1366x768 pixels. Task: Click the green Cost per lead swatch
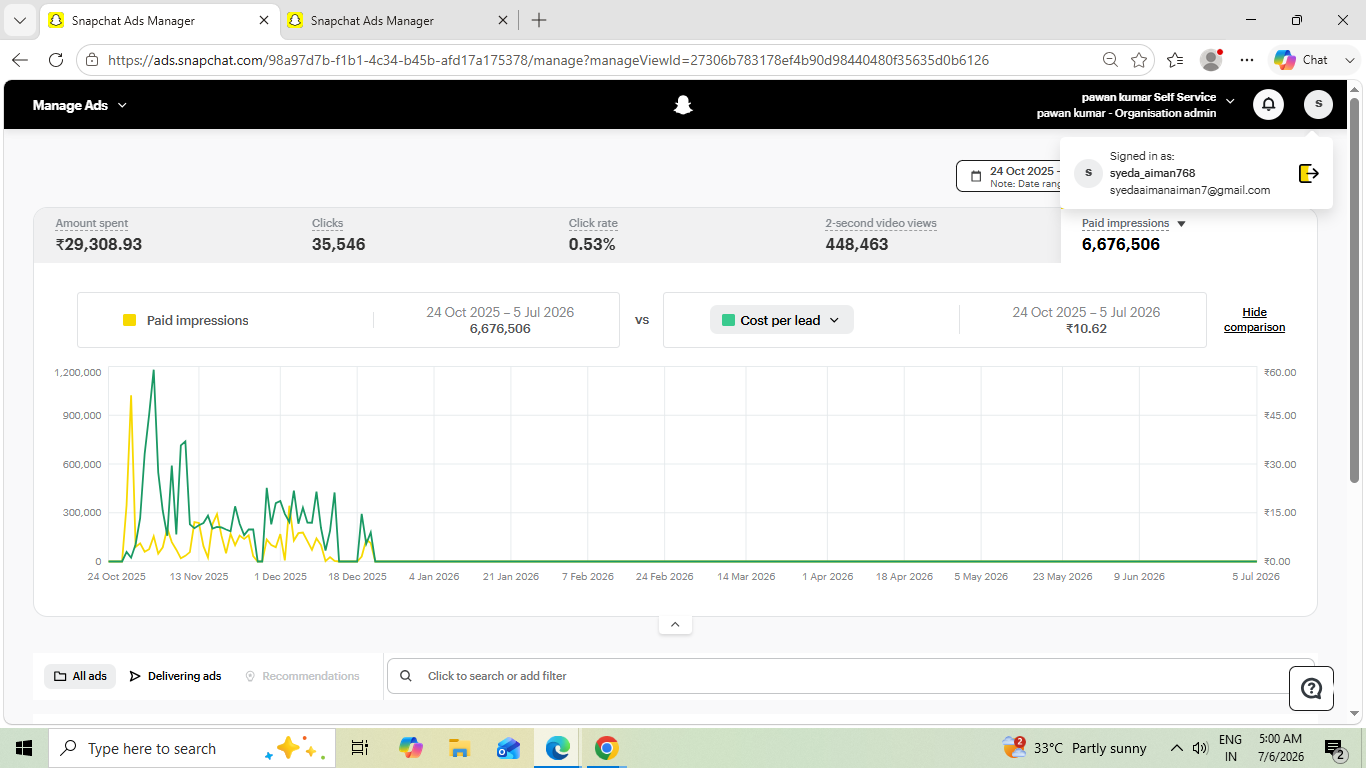point(729,320)
